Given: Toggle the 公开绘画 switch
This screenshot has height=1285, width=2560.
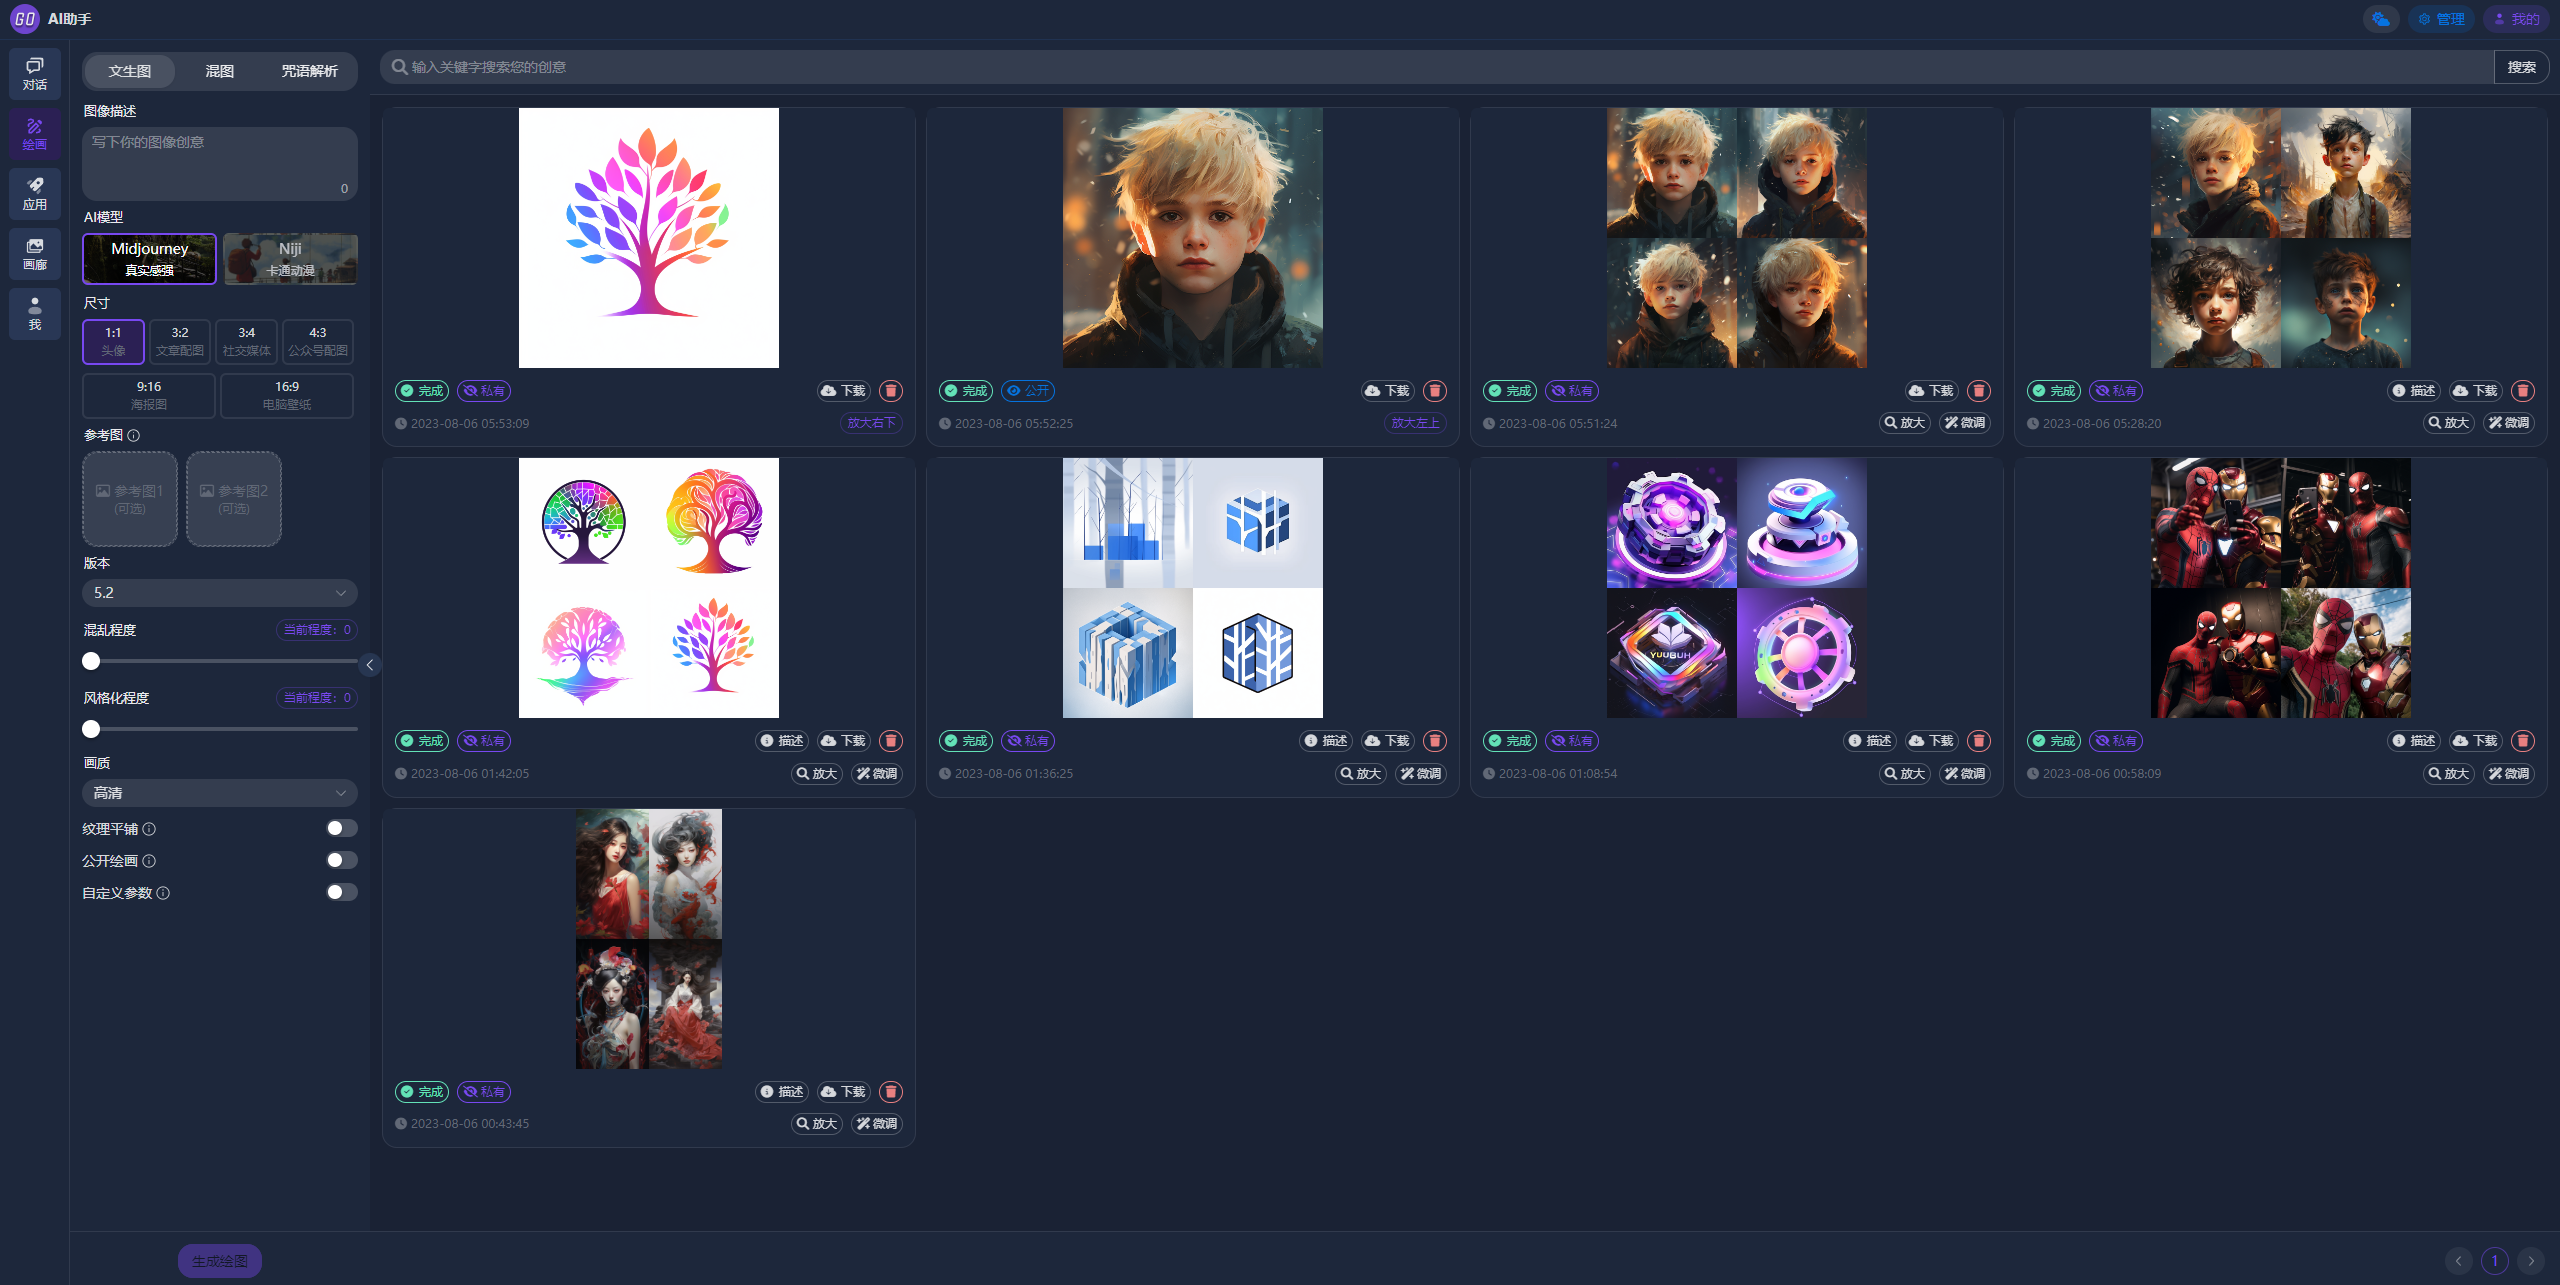Looking at the screenshot, I should coord(342,860).
